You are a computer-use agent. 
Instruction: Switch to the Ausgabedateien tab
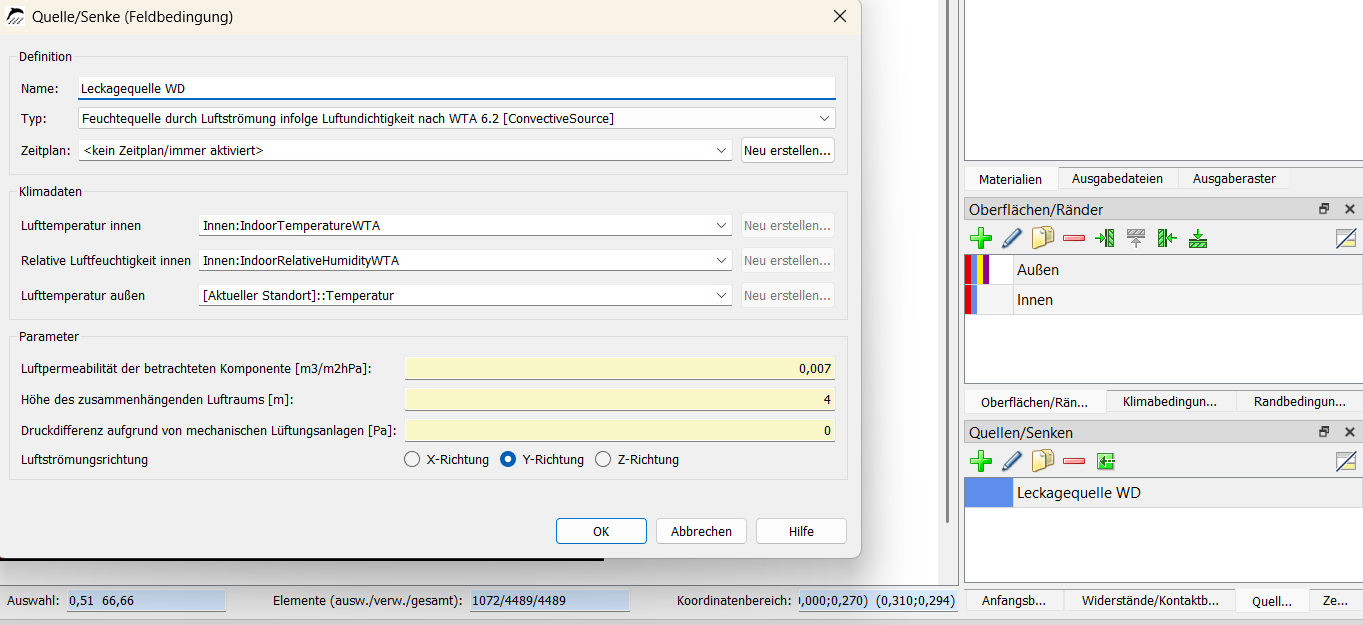1117,178
